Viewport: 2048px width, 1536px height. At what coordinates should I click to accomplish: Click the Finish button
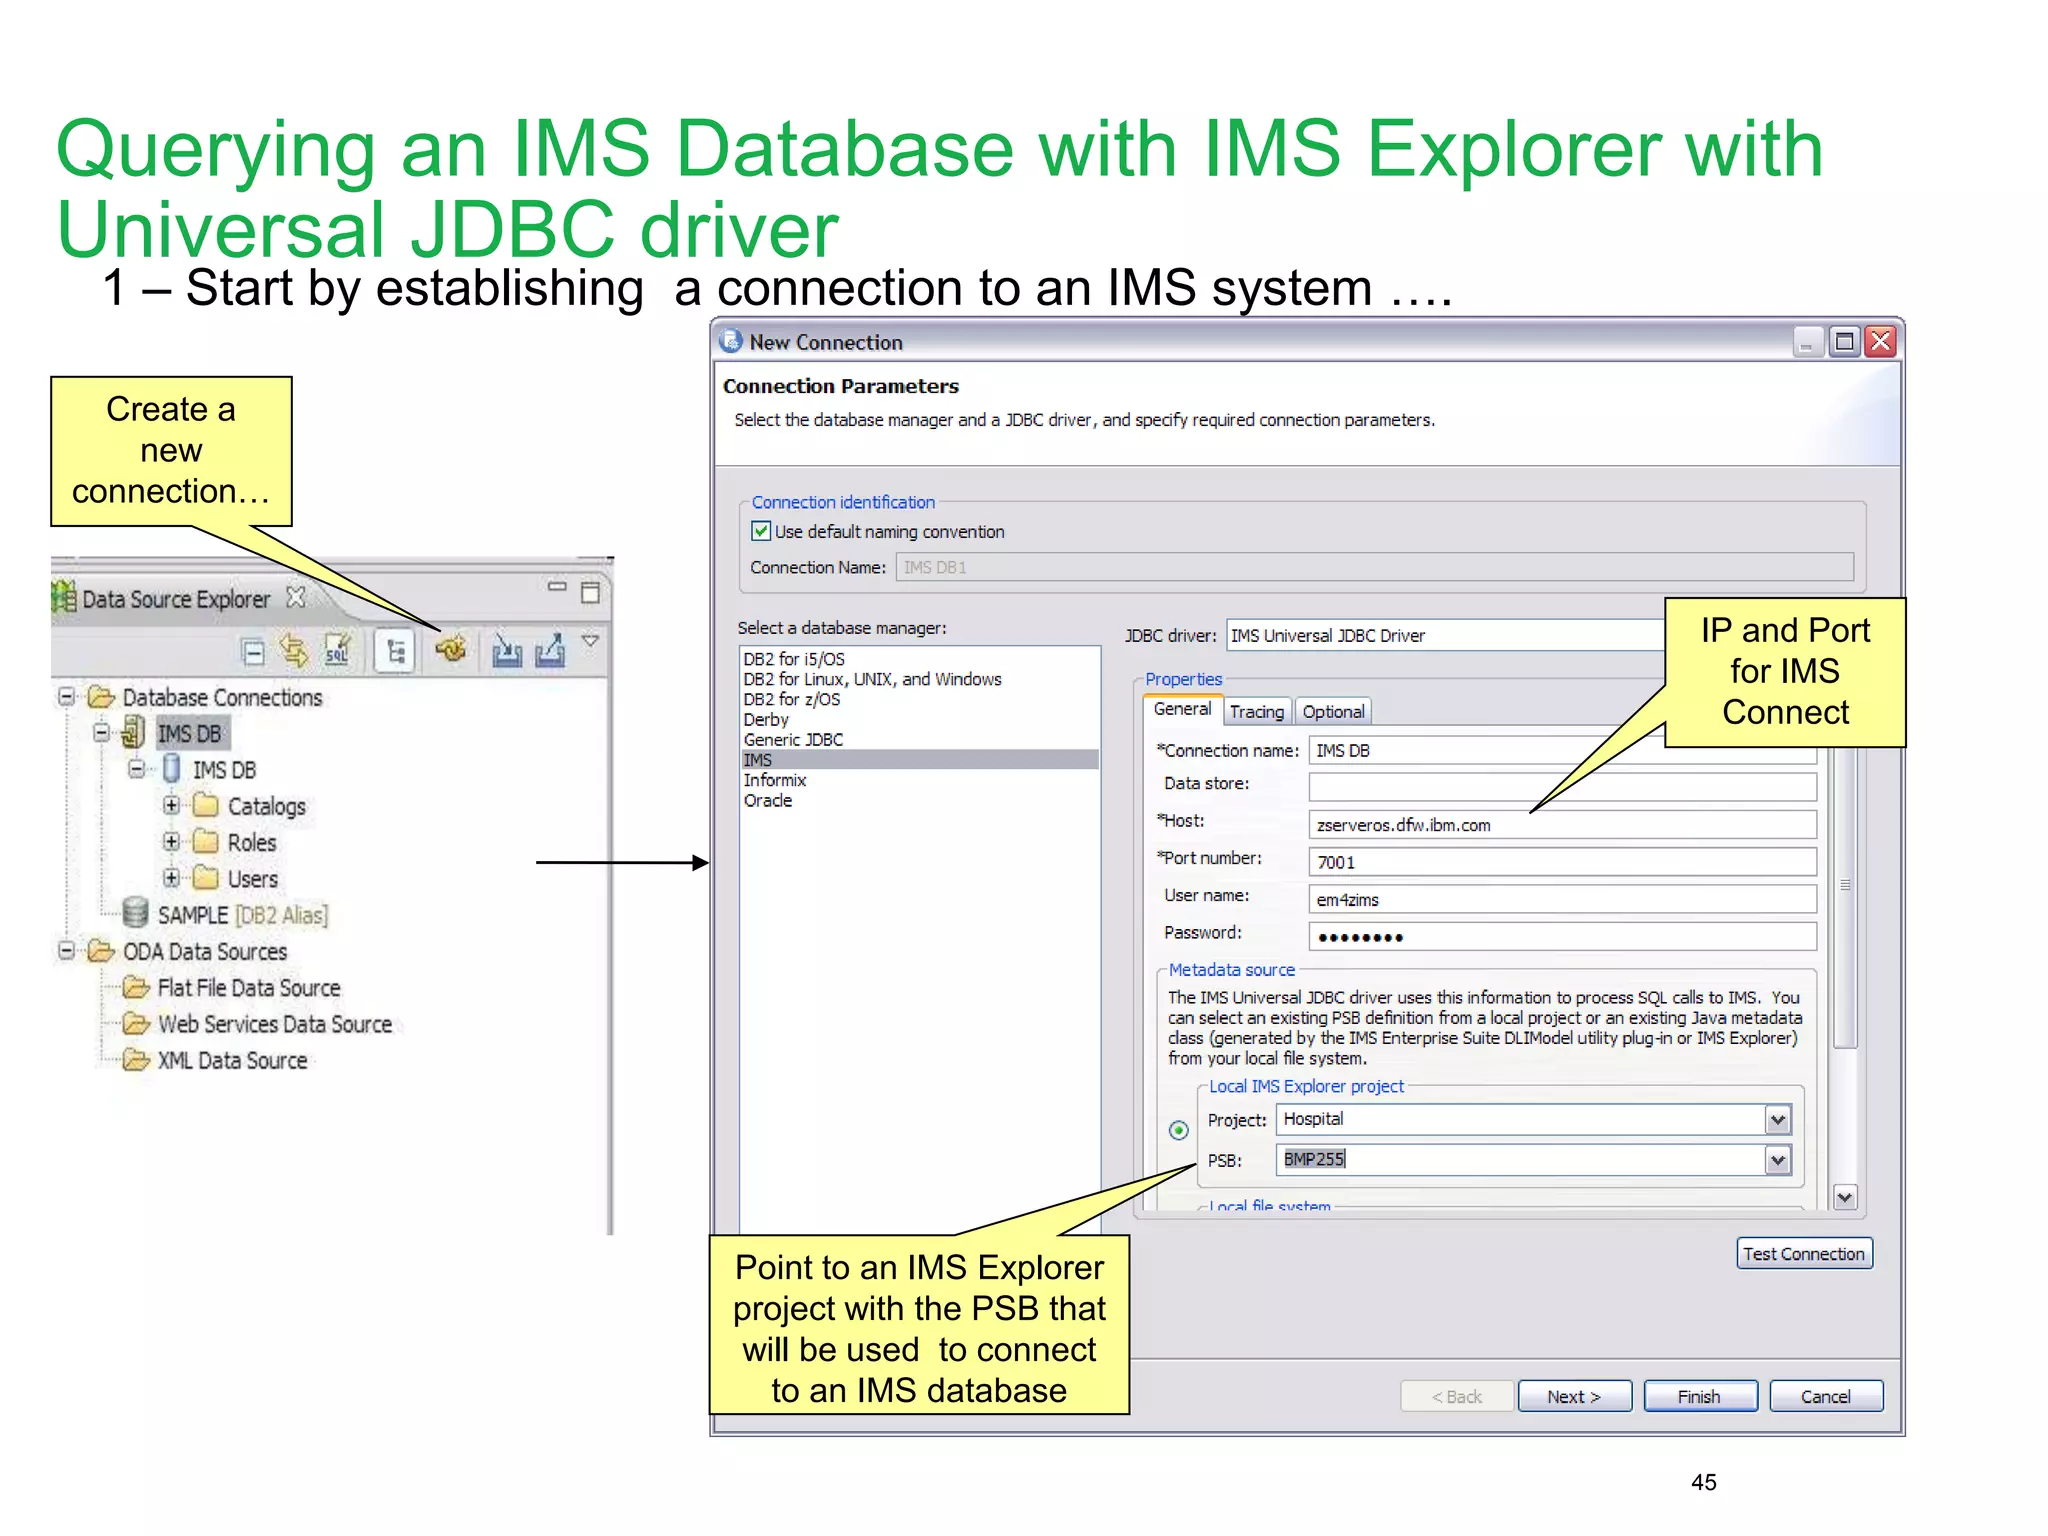coord(1700,1396)
